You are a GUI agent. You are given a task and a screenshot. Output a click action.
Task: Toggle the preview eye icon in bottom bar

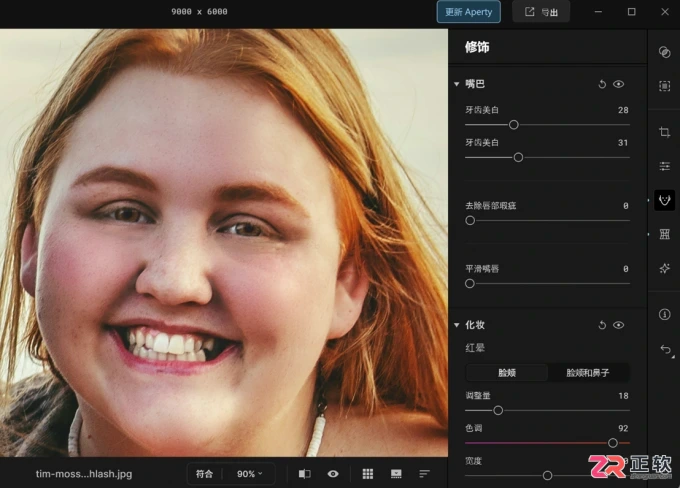pos(333,474)
